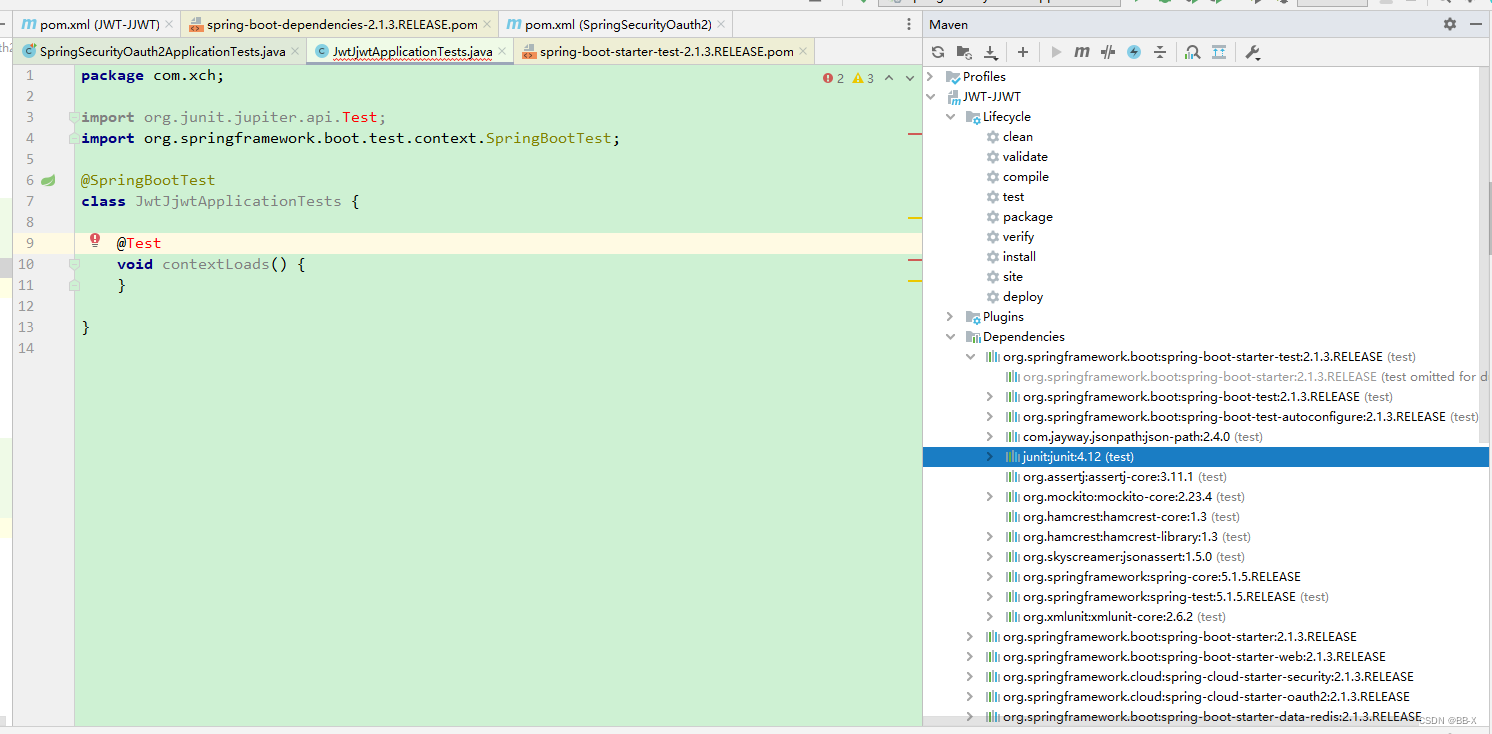The image size is (1492, 734).
Task: Add Maven project plus icon
Action: pyautogui.click(x=1023, y=52)
